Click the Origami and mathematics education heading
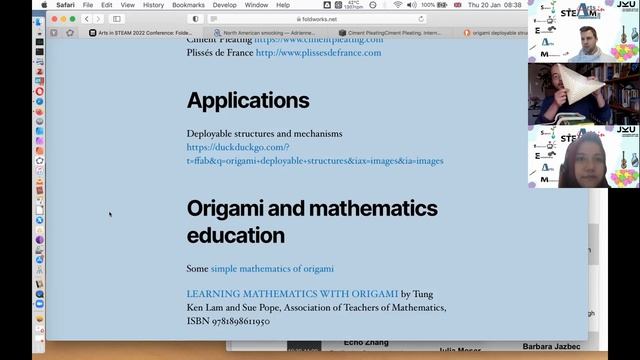Screen dimensions: 640x360 [312, 222]
